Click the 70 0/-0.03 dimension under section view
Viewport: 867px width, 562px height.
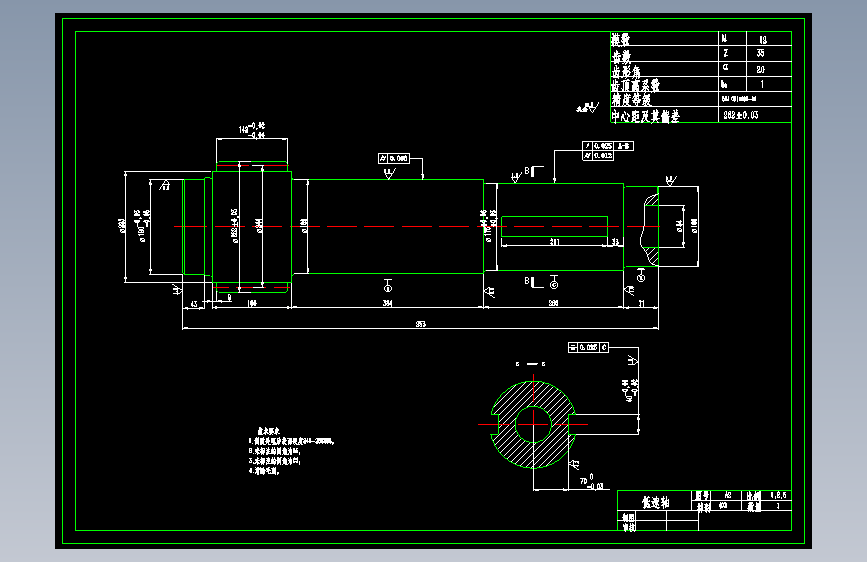point(591,481)
